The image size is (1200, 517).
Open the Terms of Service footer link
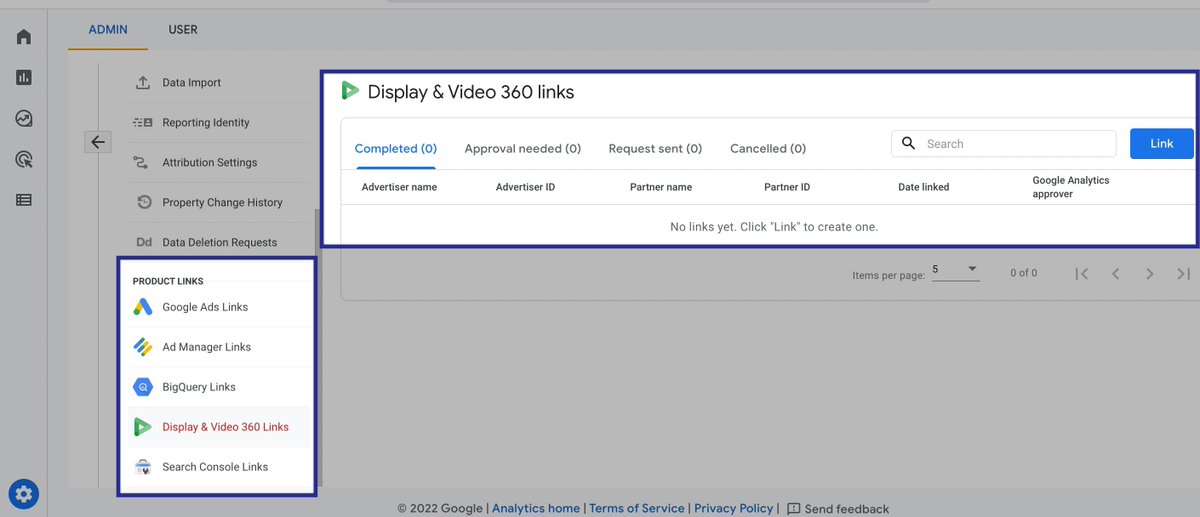coord(637,508)
